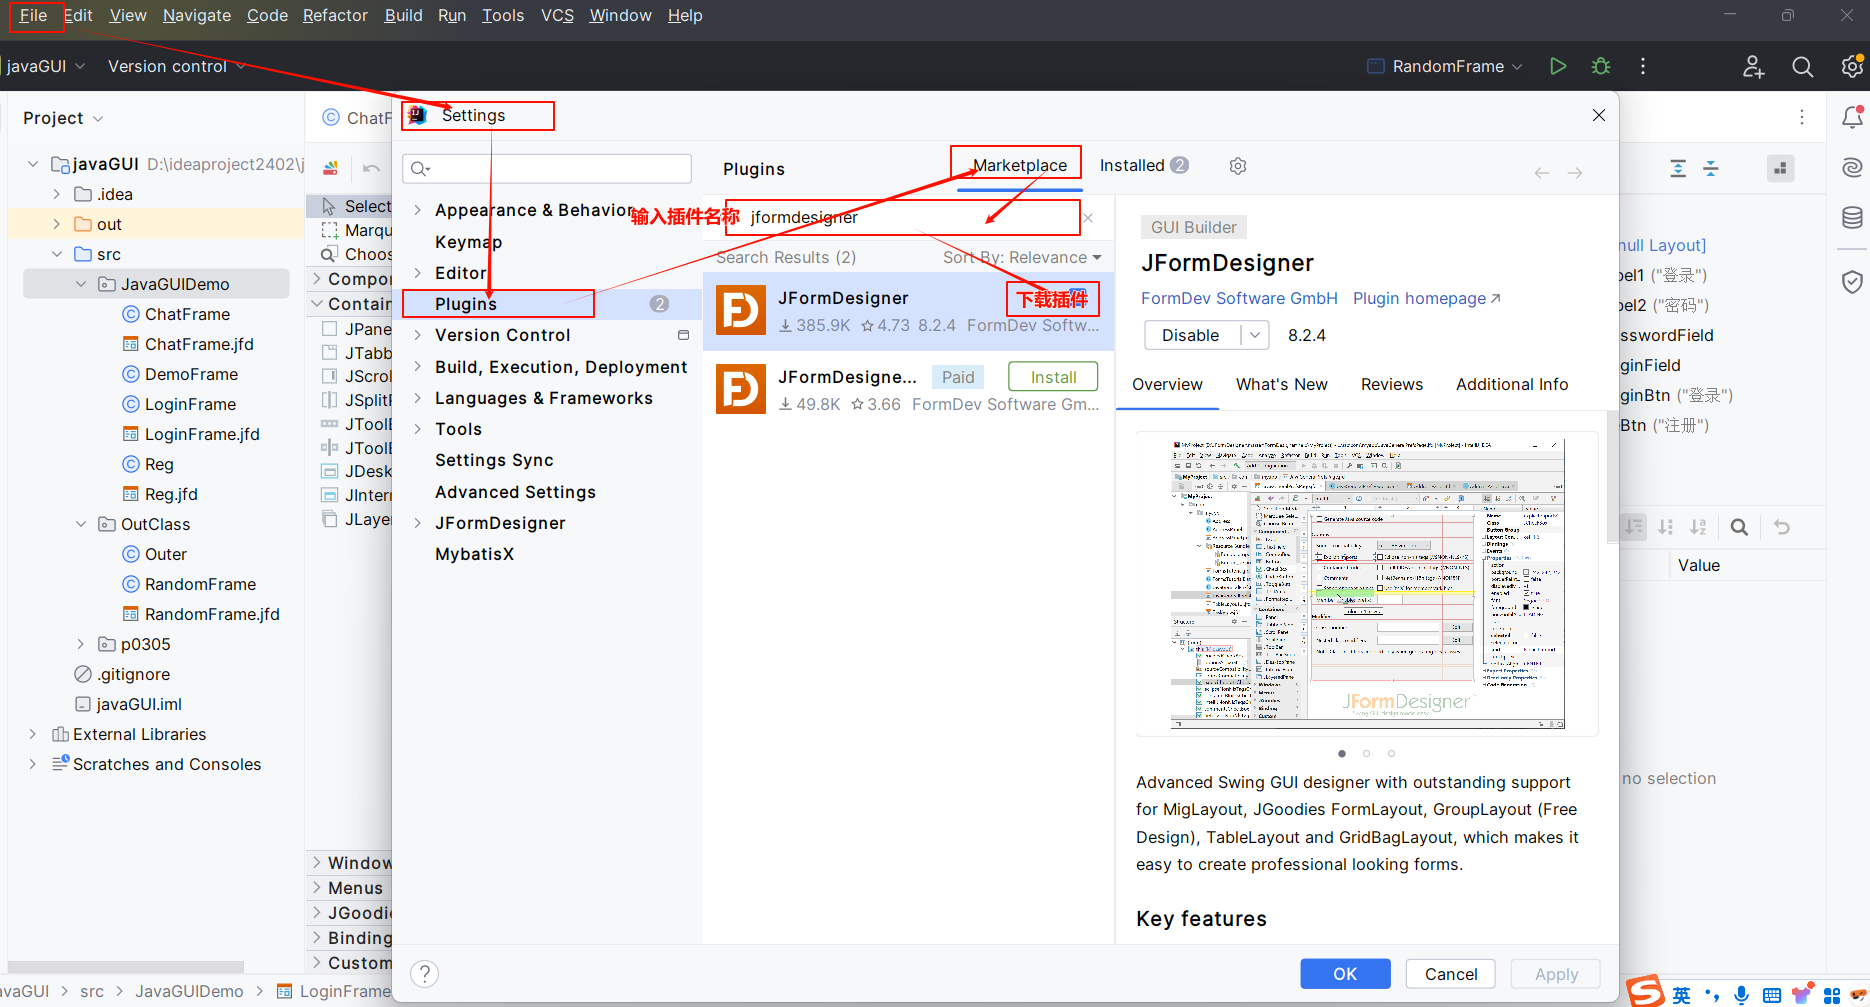Open the RandomFrame run configuration dropdown
Viewport: 1870px width, 1007px height.
coord(1445,66)
